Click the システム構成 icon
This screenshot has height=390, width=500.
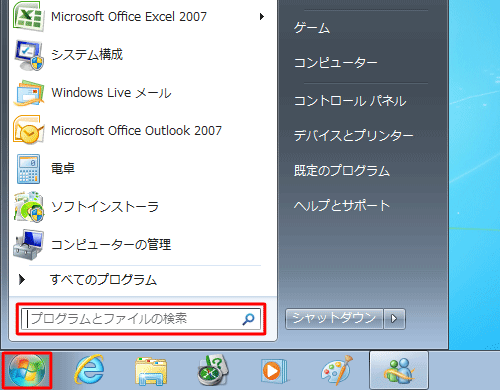[x=29, y=55]
